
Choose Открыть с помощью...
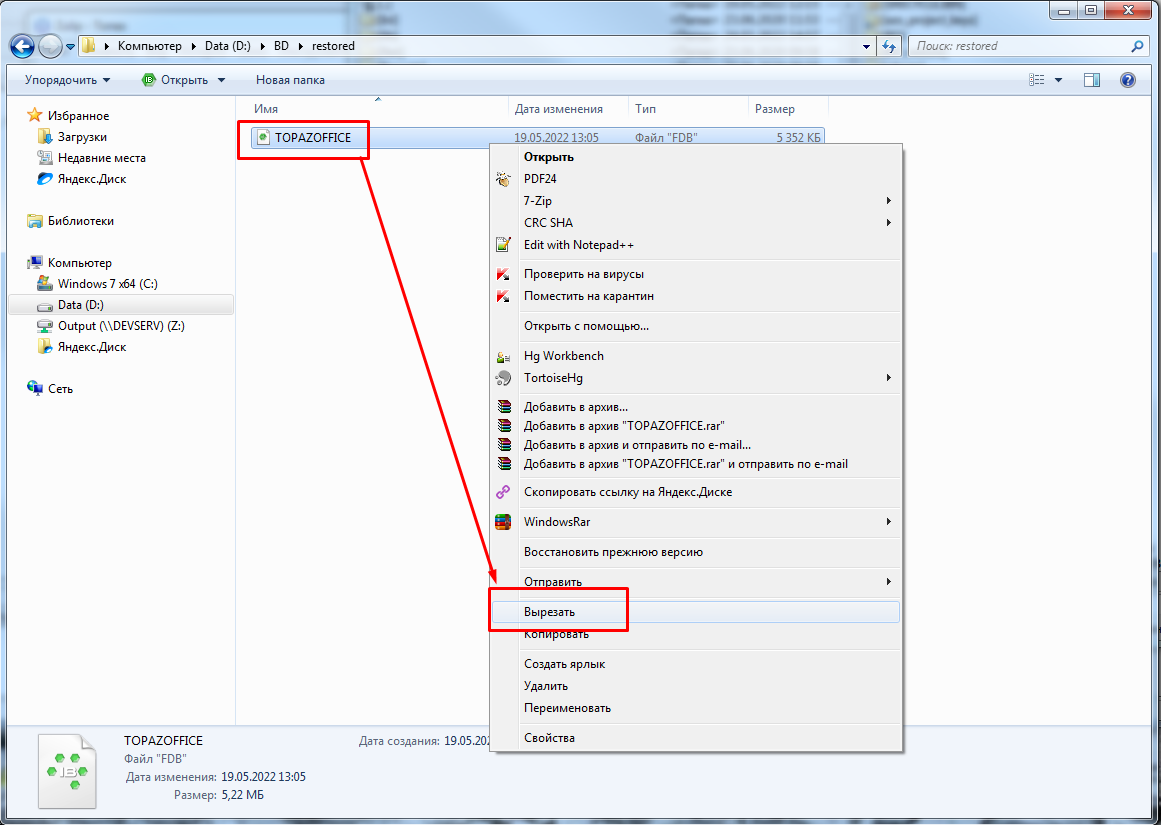696,326
